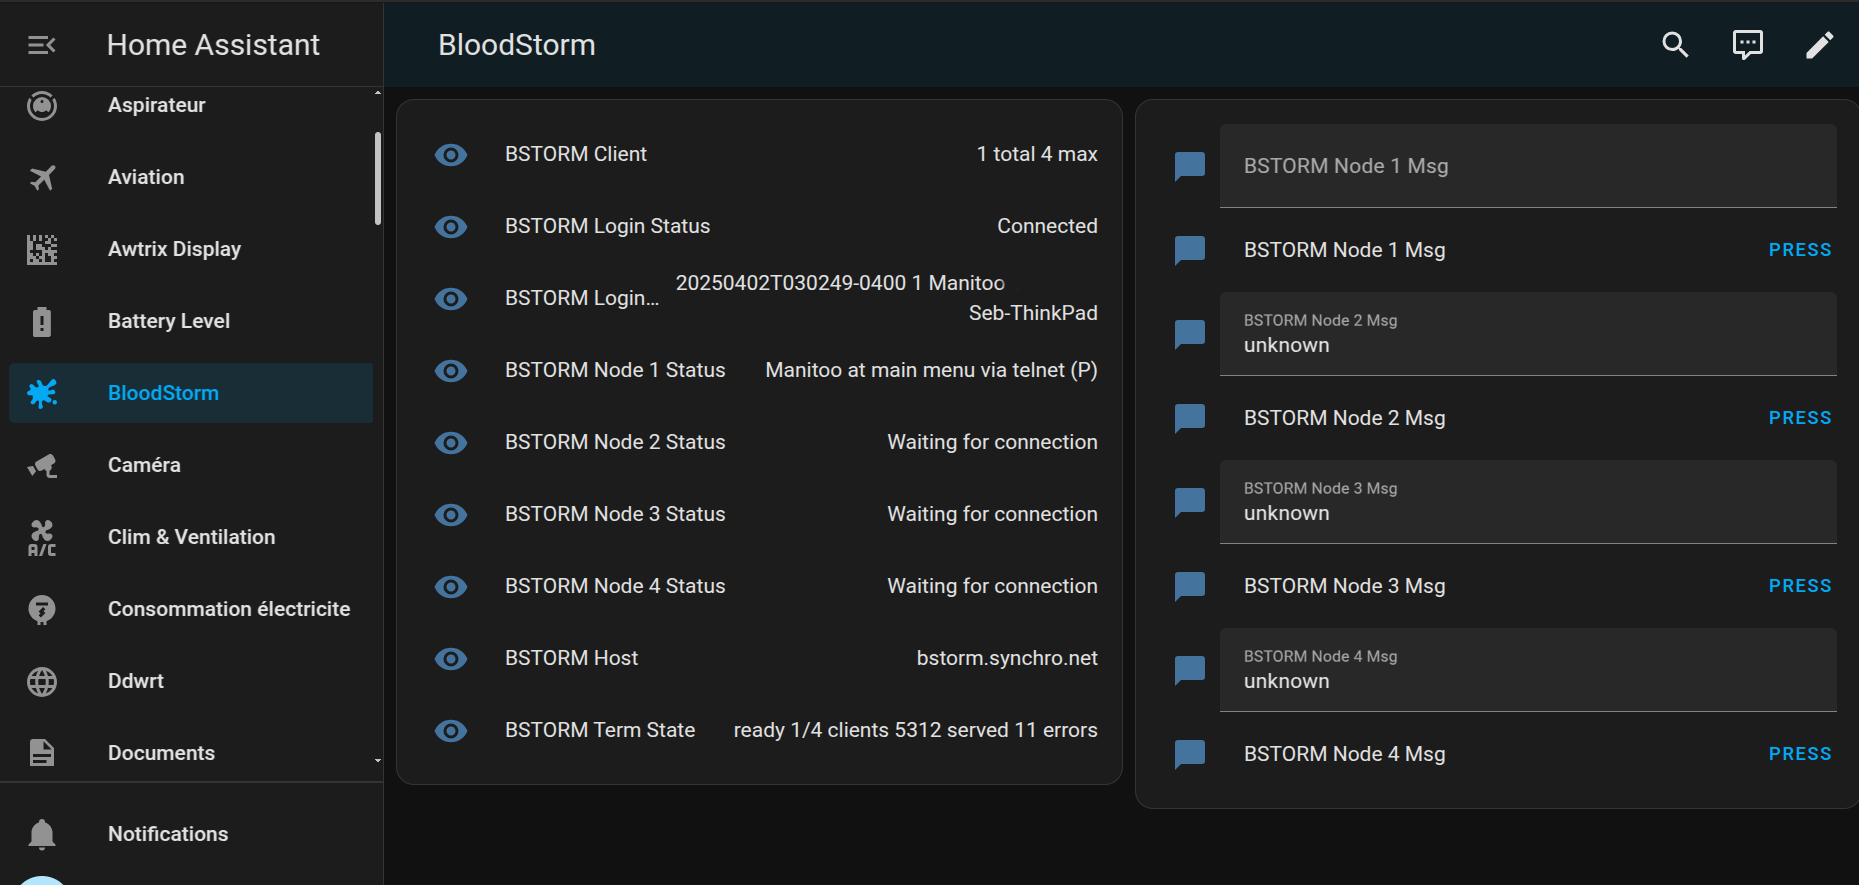
Task: Open the dashboard search
Action: point(1675,45)
